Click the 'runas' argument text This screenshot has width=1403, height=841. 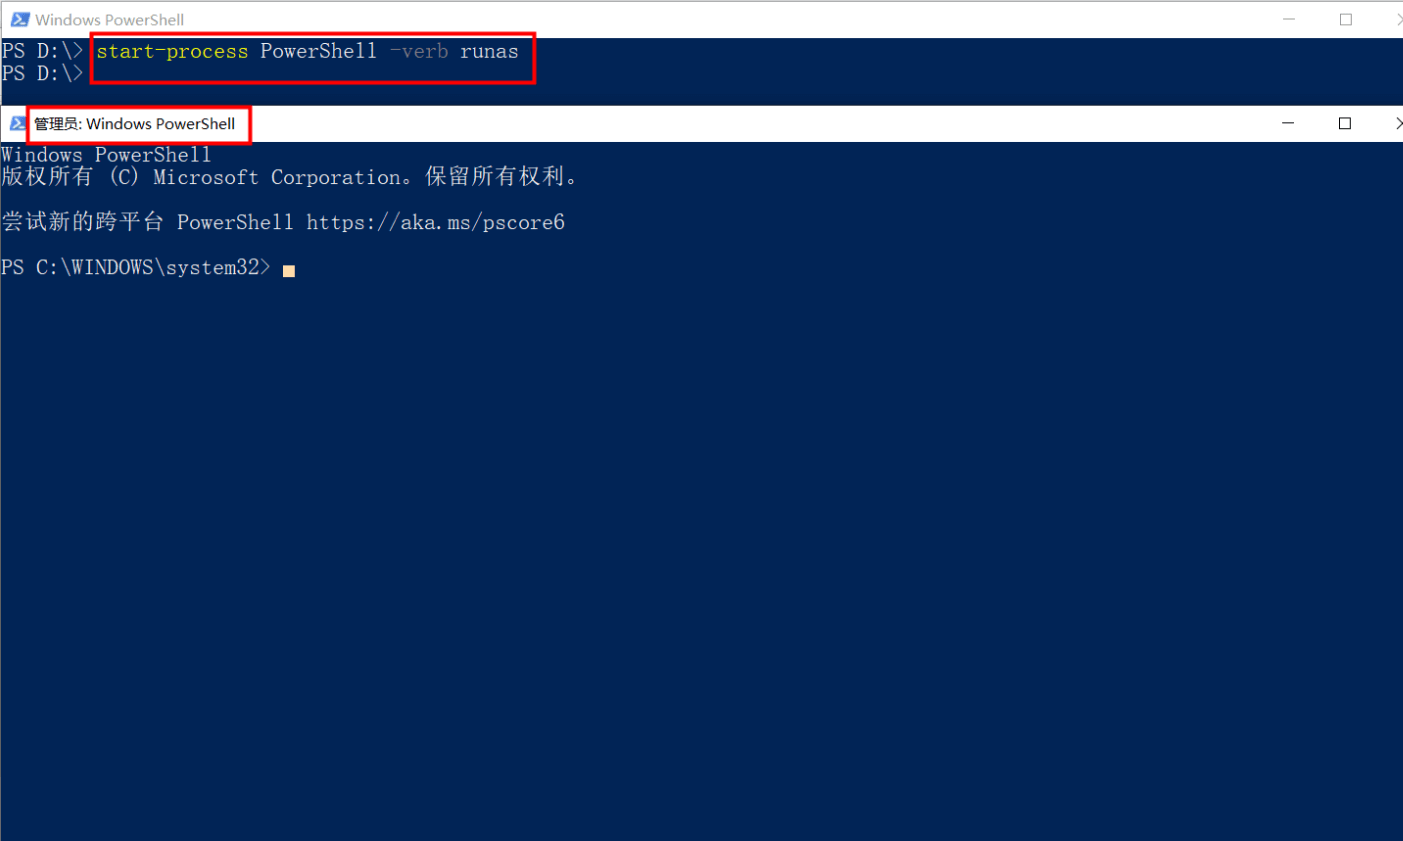pos(489,51)
